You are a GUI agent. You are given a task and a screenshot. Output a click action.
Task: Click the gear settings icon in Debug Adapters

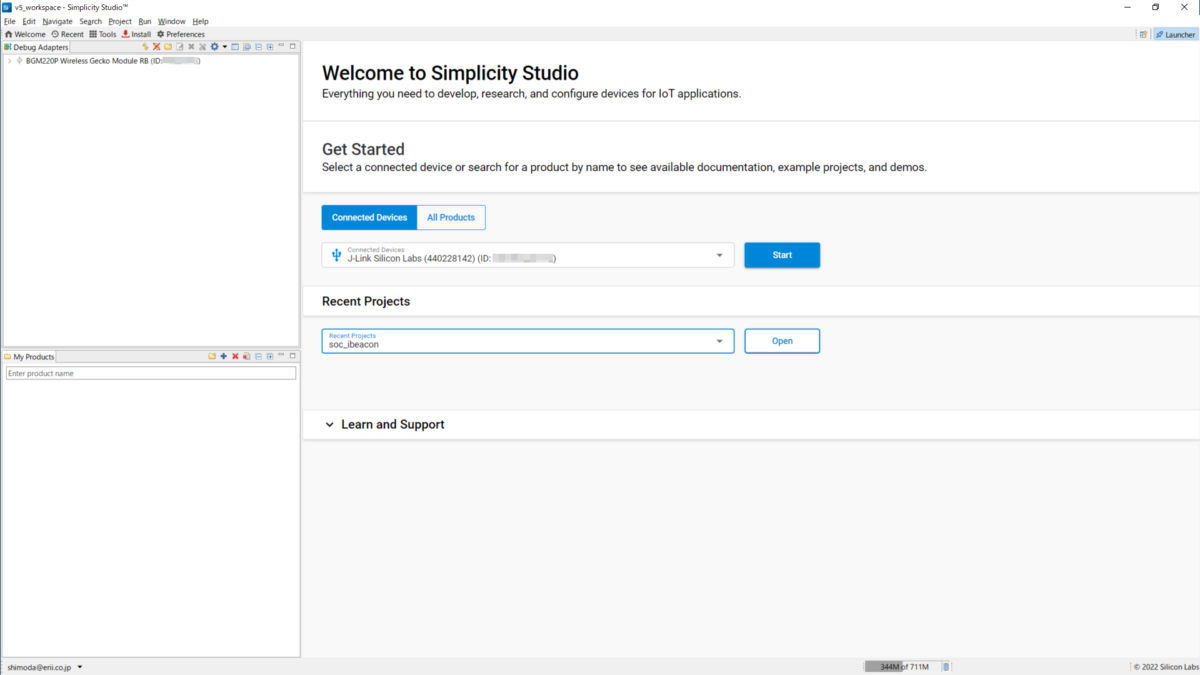[x=214, y=47]
